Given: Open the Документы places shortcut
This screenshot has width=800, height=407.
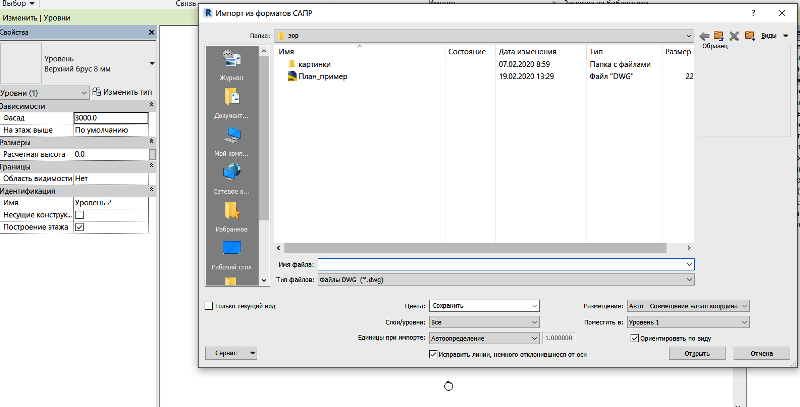Looking at the screenshot, I should point(232,104).
